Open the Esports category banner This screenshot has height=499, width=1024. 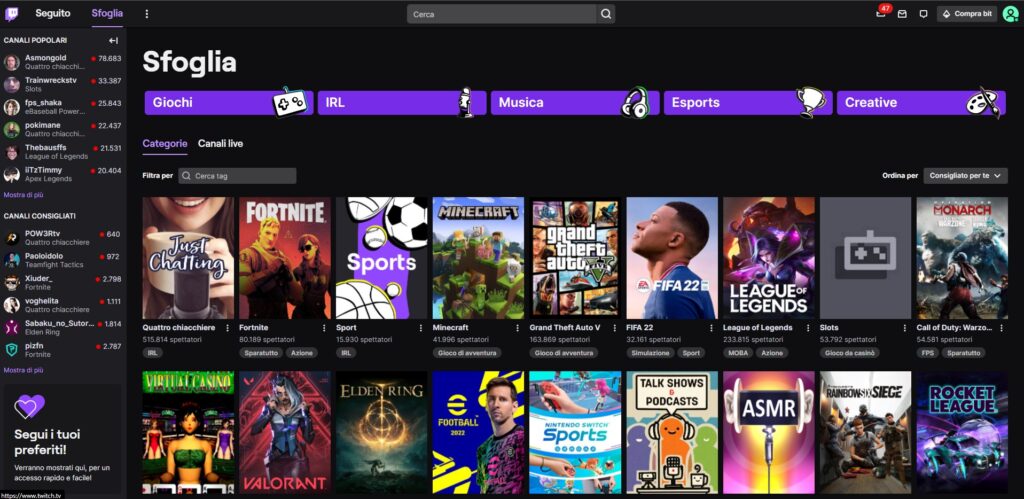(748, 103)
